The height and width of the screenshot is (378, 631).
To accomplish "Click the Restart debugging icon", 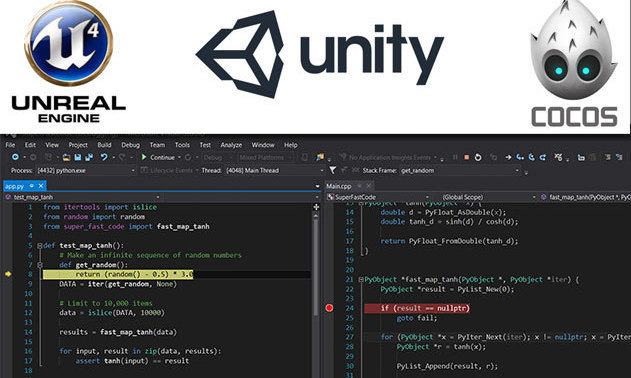I will 478,157.
